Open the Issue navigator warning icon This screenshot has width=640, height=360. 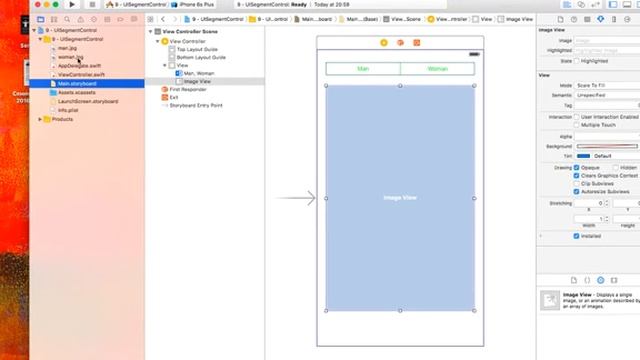80,19
